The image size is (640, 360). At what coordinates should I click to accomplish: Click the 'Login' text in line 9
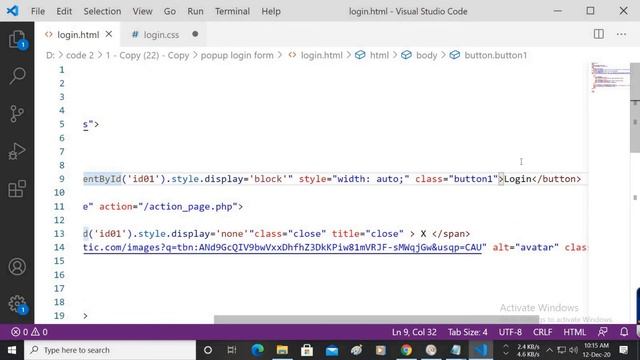tap(518, 179)
